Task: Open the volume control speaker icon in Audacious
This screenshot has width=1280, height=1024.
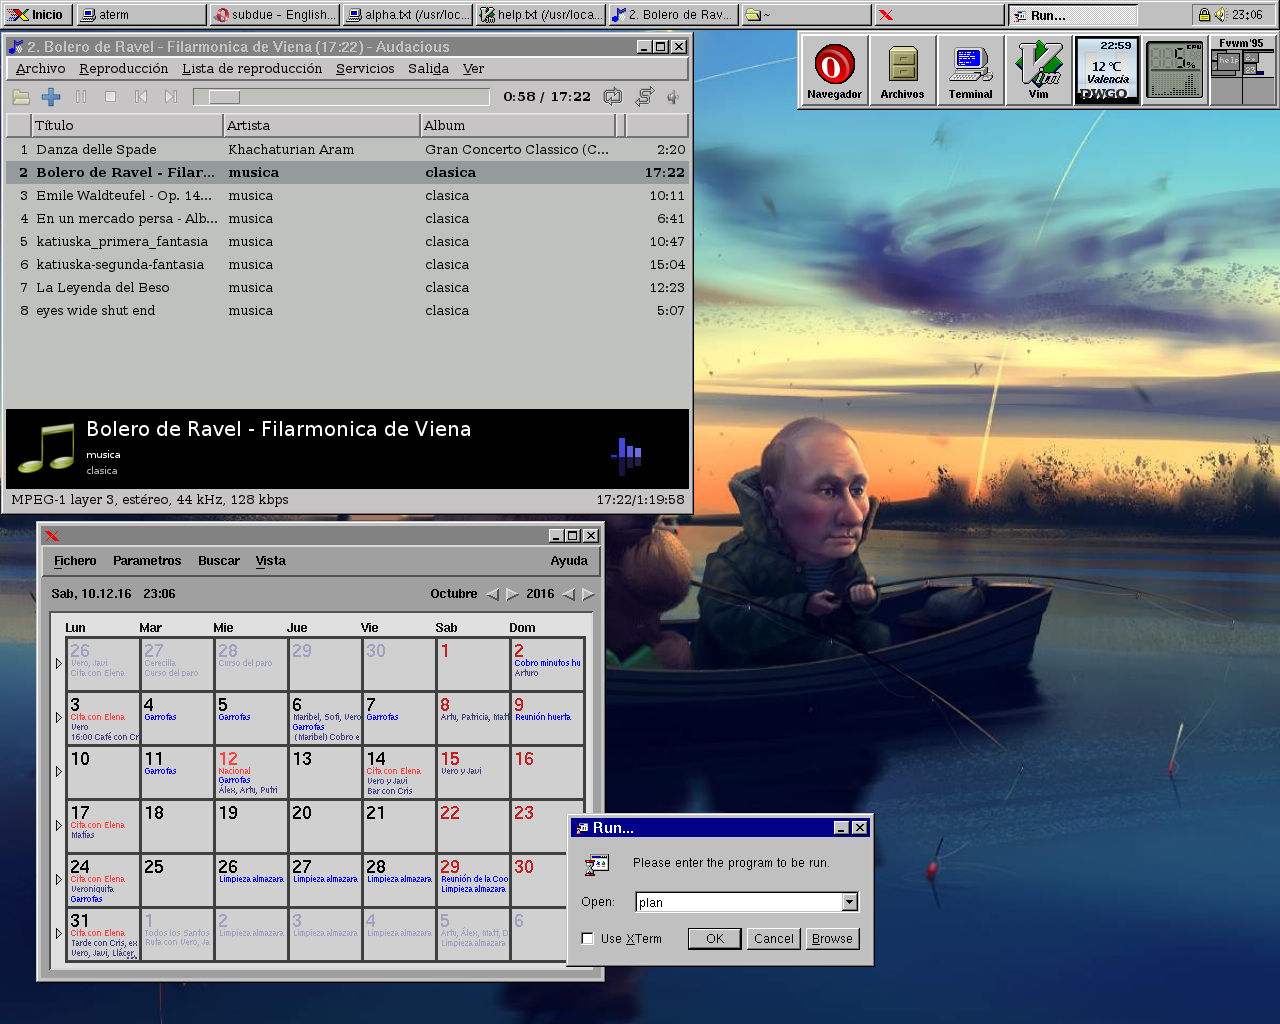Action: [673, 97]
